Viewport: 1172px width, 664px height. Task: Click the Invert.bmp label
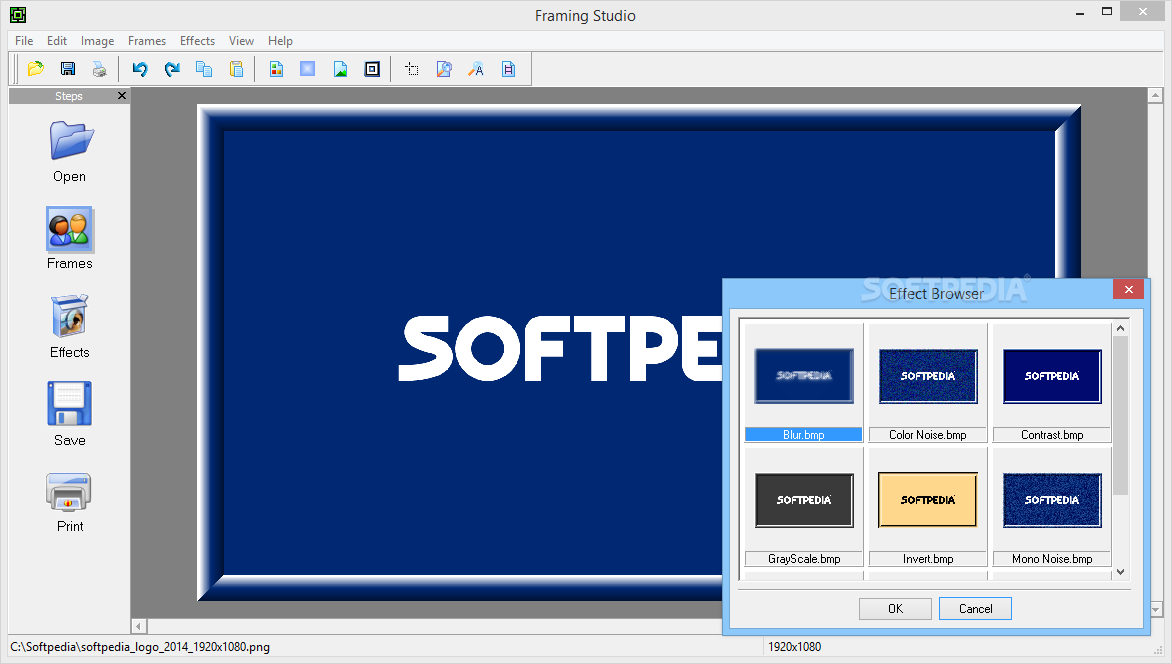(x=928, y=559)
